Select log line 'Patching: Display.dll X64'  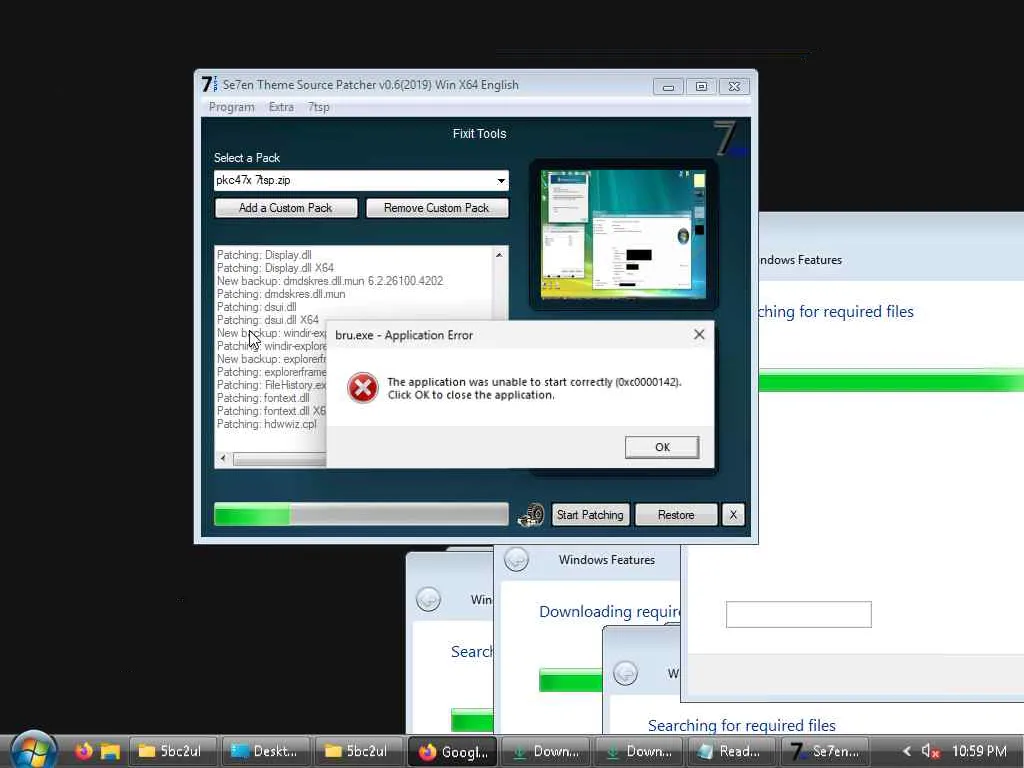click(x=275, y=268)
